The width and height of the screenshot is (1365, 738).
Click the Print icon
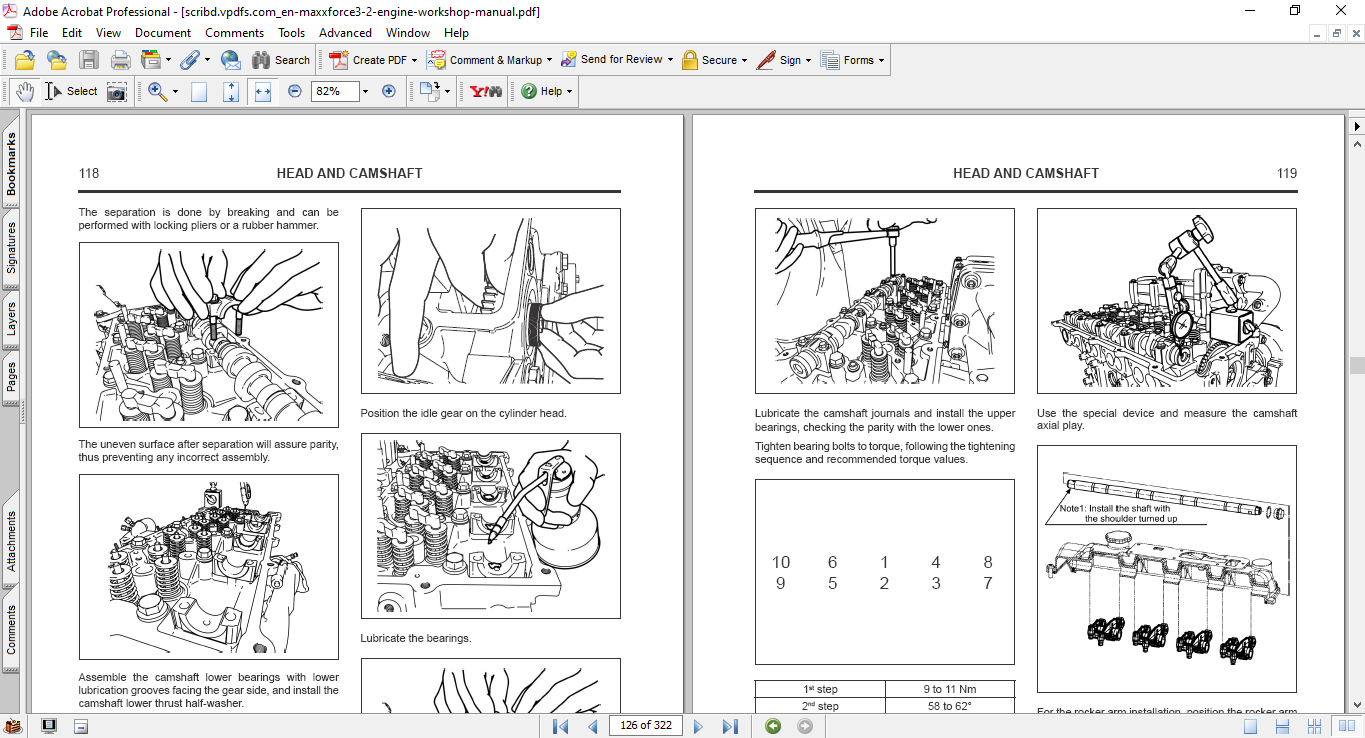pyautogui.click(x=120, y=60)
